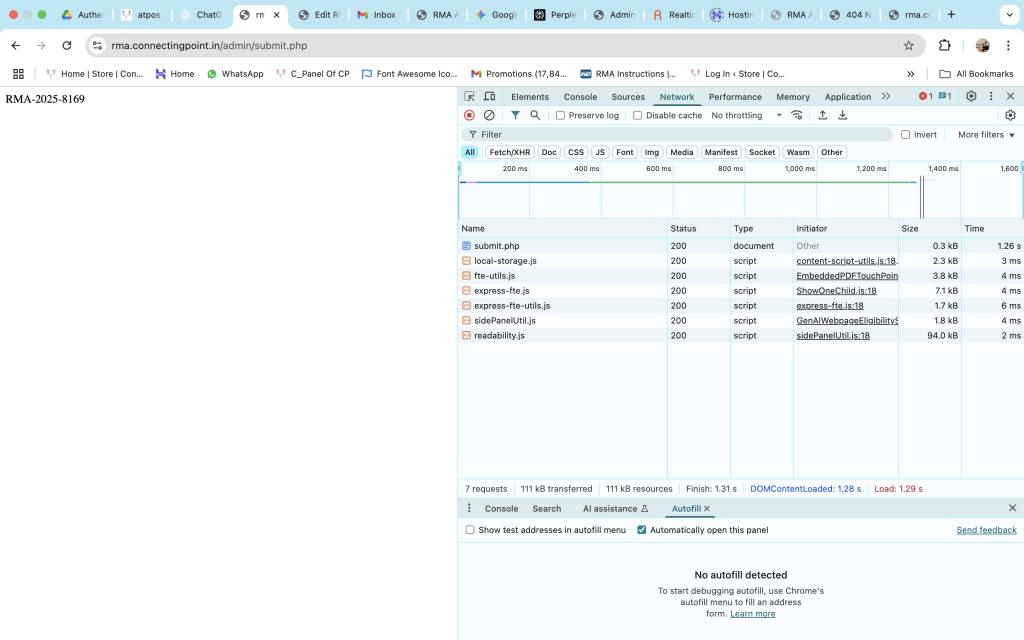Toggle the network filter funnel icon
This screenshot has width=1024, height=640.
[x=515, y=115]
